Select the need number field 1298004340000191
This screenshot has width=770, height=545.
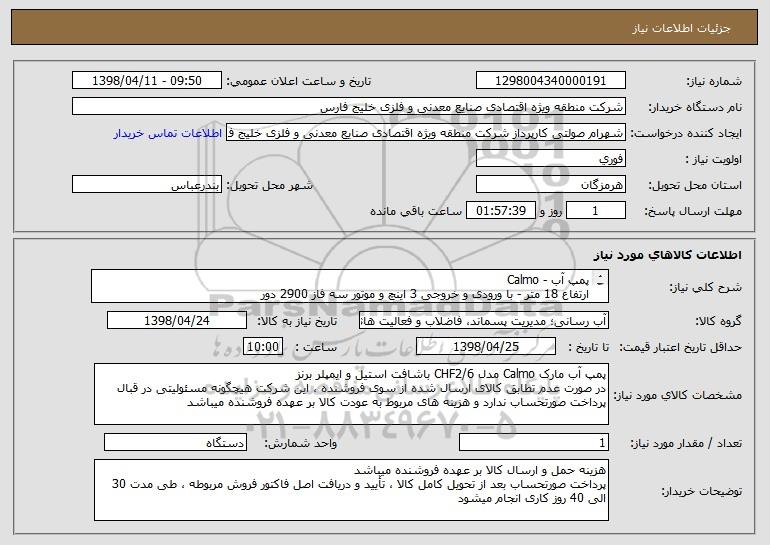(550, 81)
